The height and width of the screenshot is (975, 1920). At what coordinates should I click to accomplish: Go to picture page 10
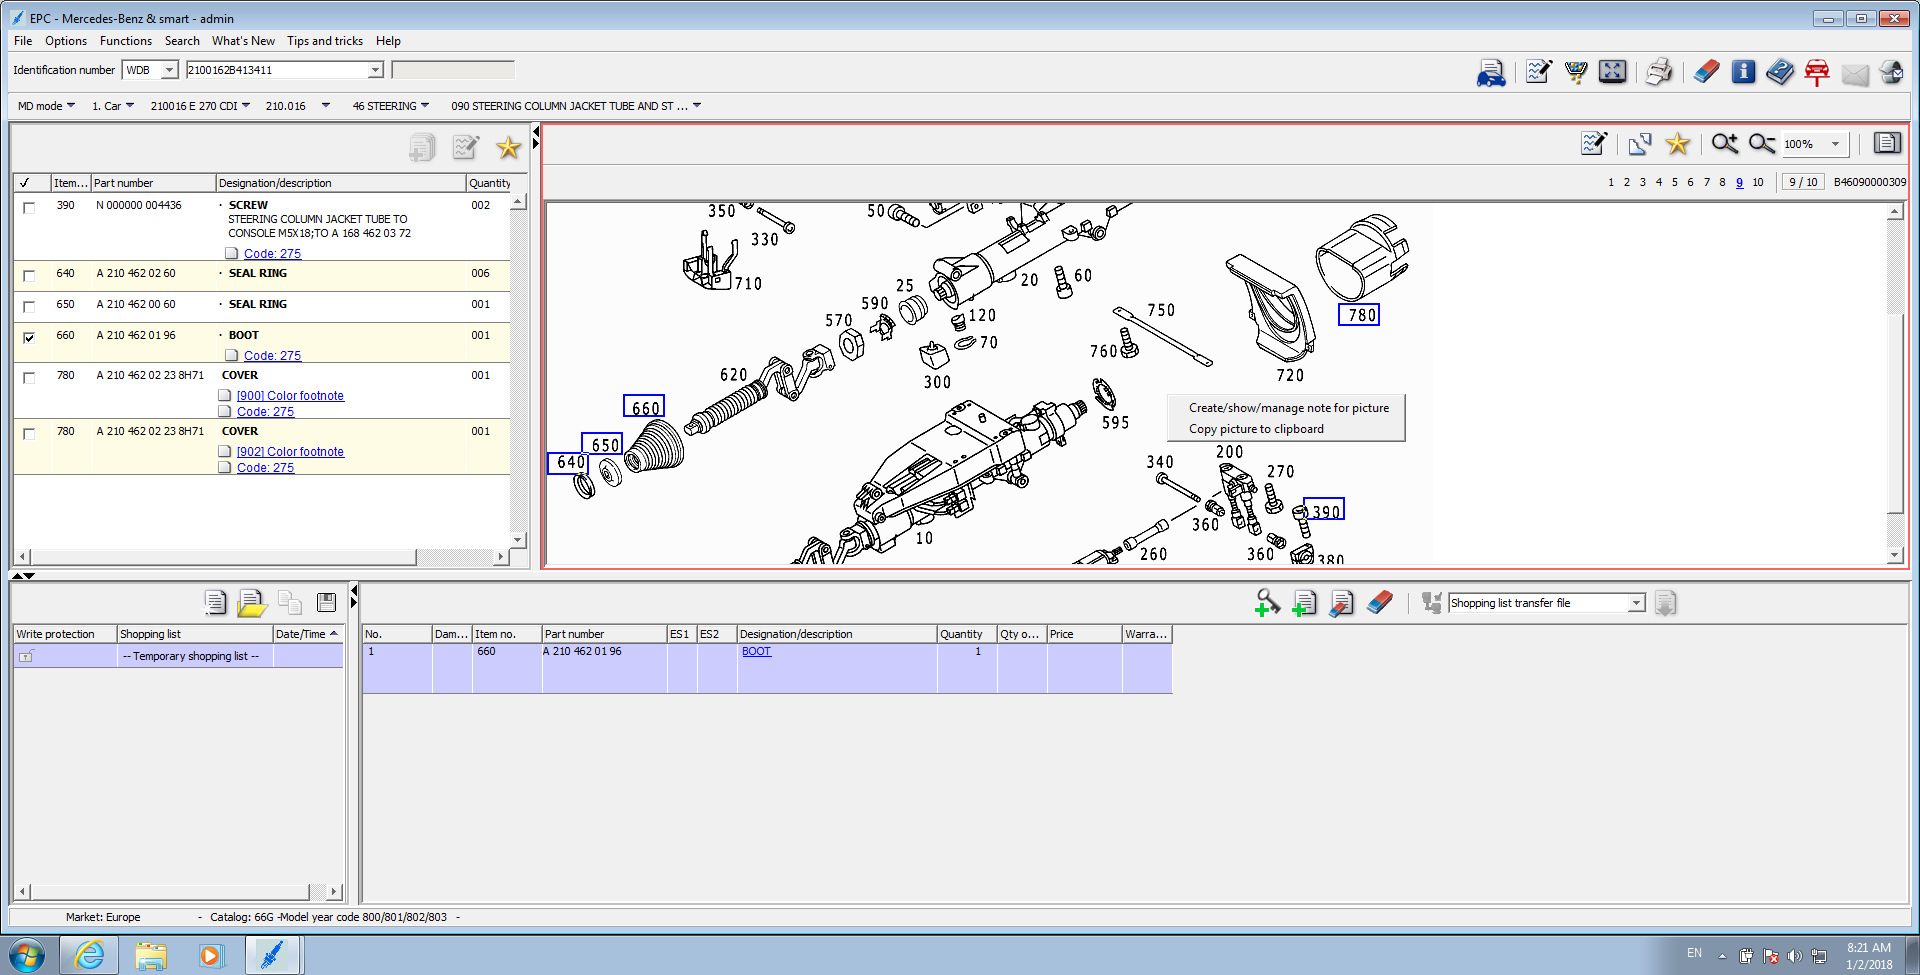pos(1758,182)
